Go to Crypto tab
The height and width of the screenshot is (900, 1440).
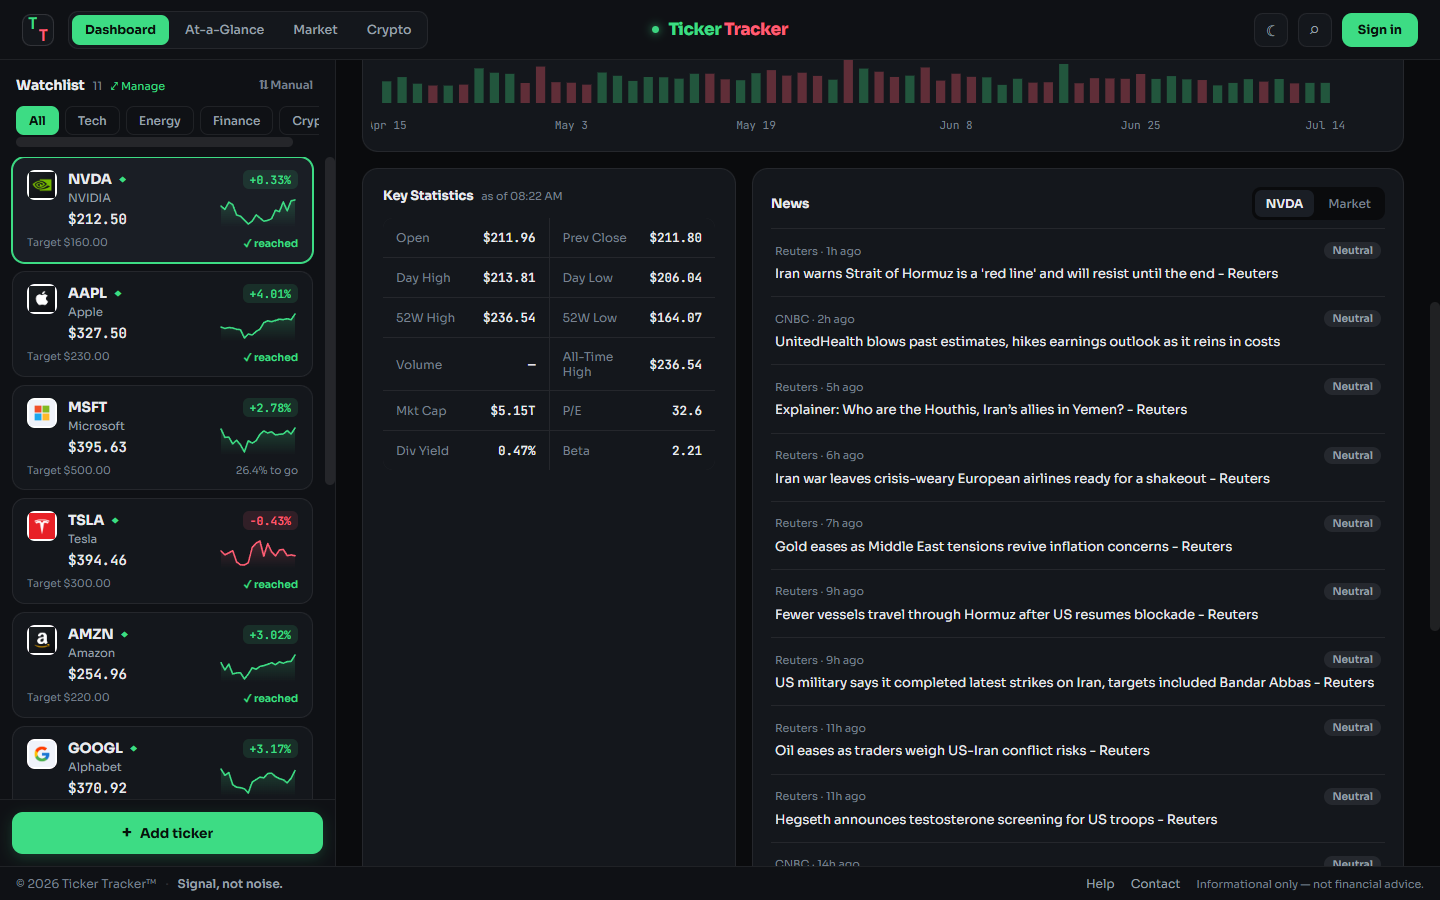click(x=389, y=30)
